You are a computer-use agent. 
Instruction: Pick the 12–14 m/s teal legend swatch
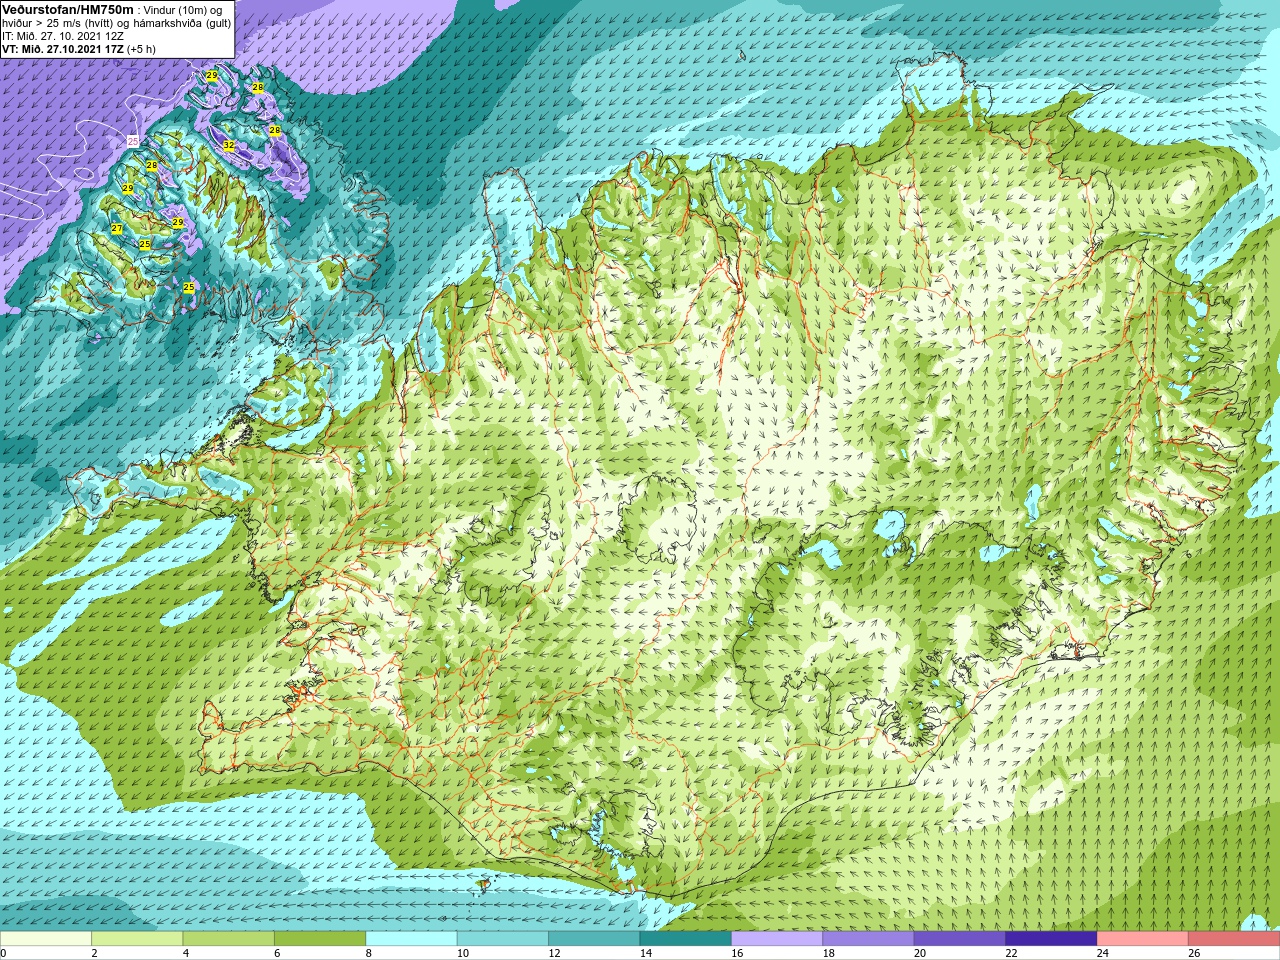594,938
